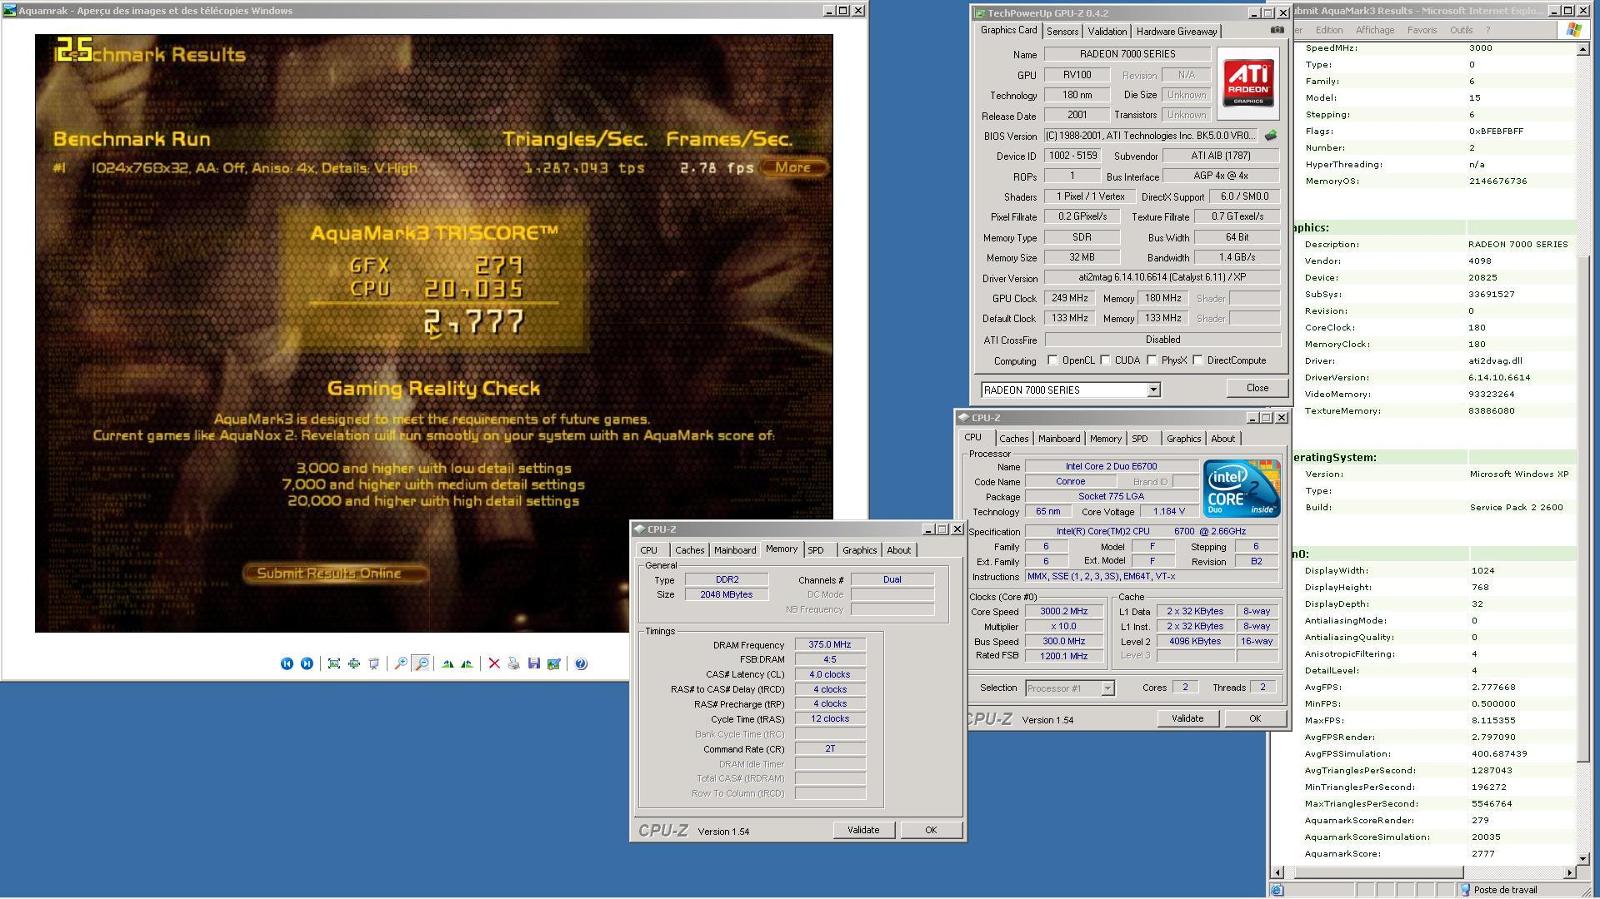The height and width of the screenshot is (899, 1600).
Task: Click the DRAM Frequency 375.0 MHz value
Action: (830, 645)
